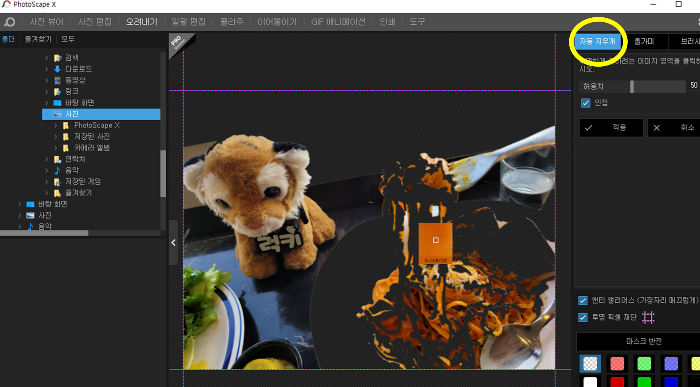Image resolution: width=700 pixels, height=387 pixels.
Task: Switch to the 폴더 panel tab
Action: coord(8,39)
